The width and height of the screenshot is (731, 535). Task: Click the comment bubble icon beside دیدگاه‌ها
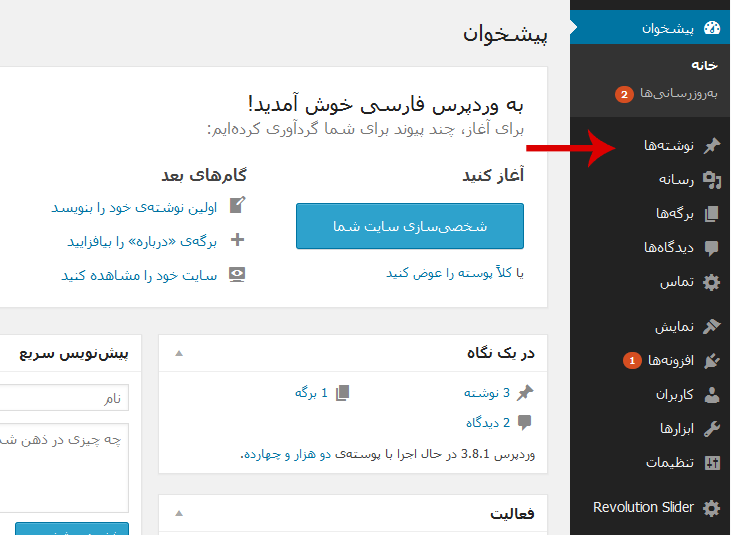click(x=711, y=248)
